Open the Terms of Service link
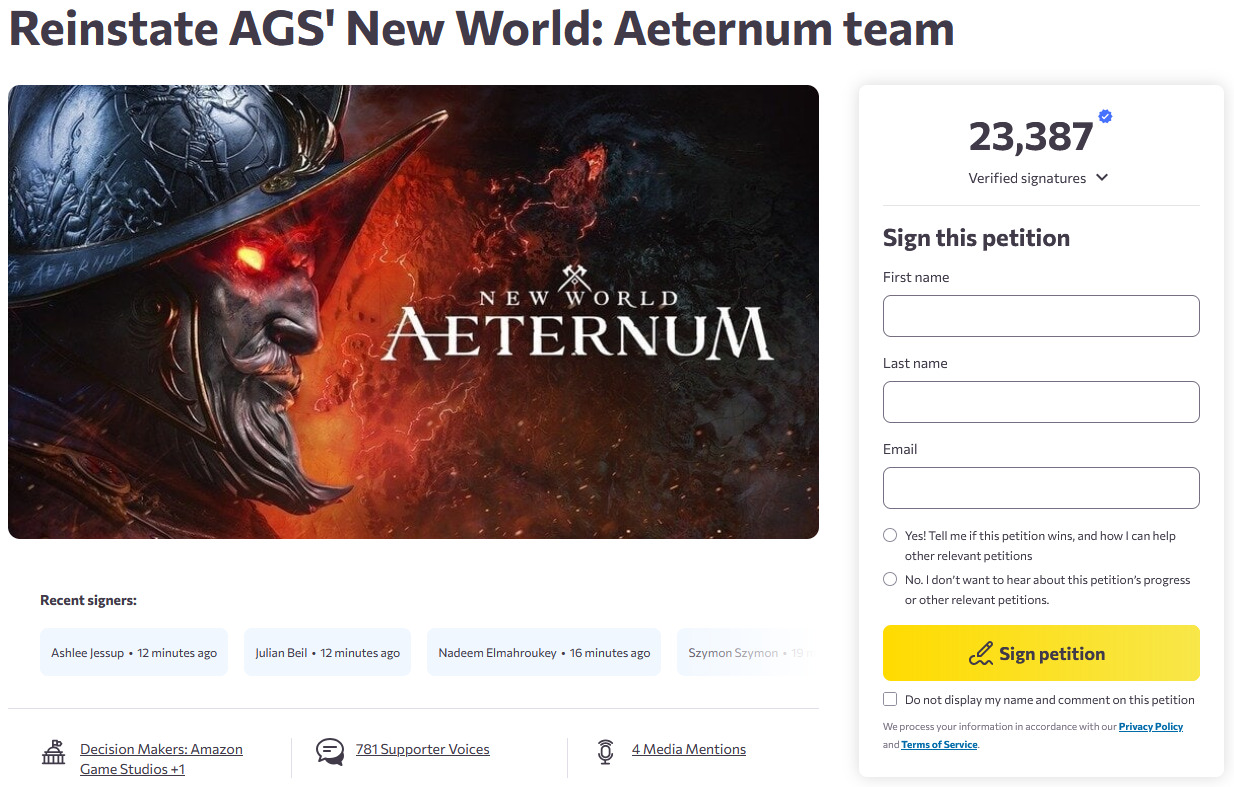This screenshot has height=787, width=1234. coord(939,745)
